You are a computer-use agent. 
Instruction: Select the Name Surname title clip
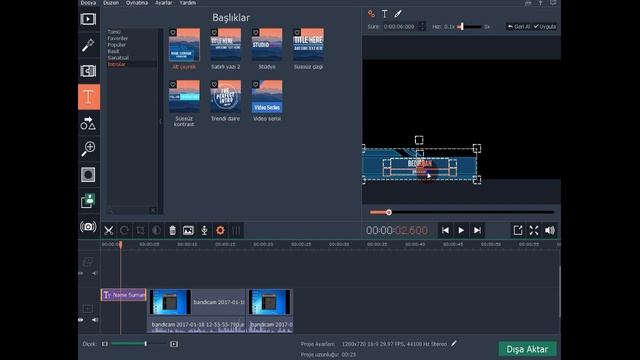click(x=124, y=295)
